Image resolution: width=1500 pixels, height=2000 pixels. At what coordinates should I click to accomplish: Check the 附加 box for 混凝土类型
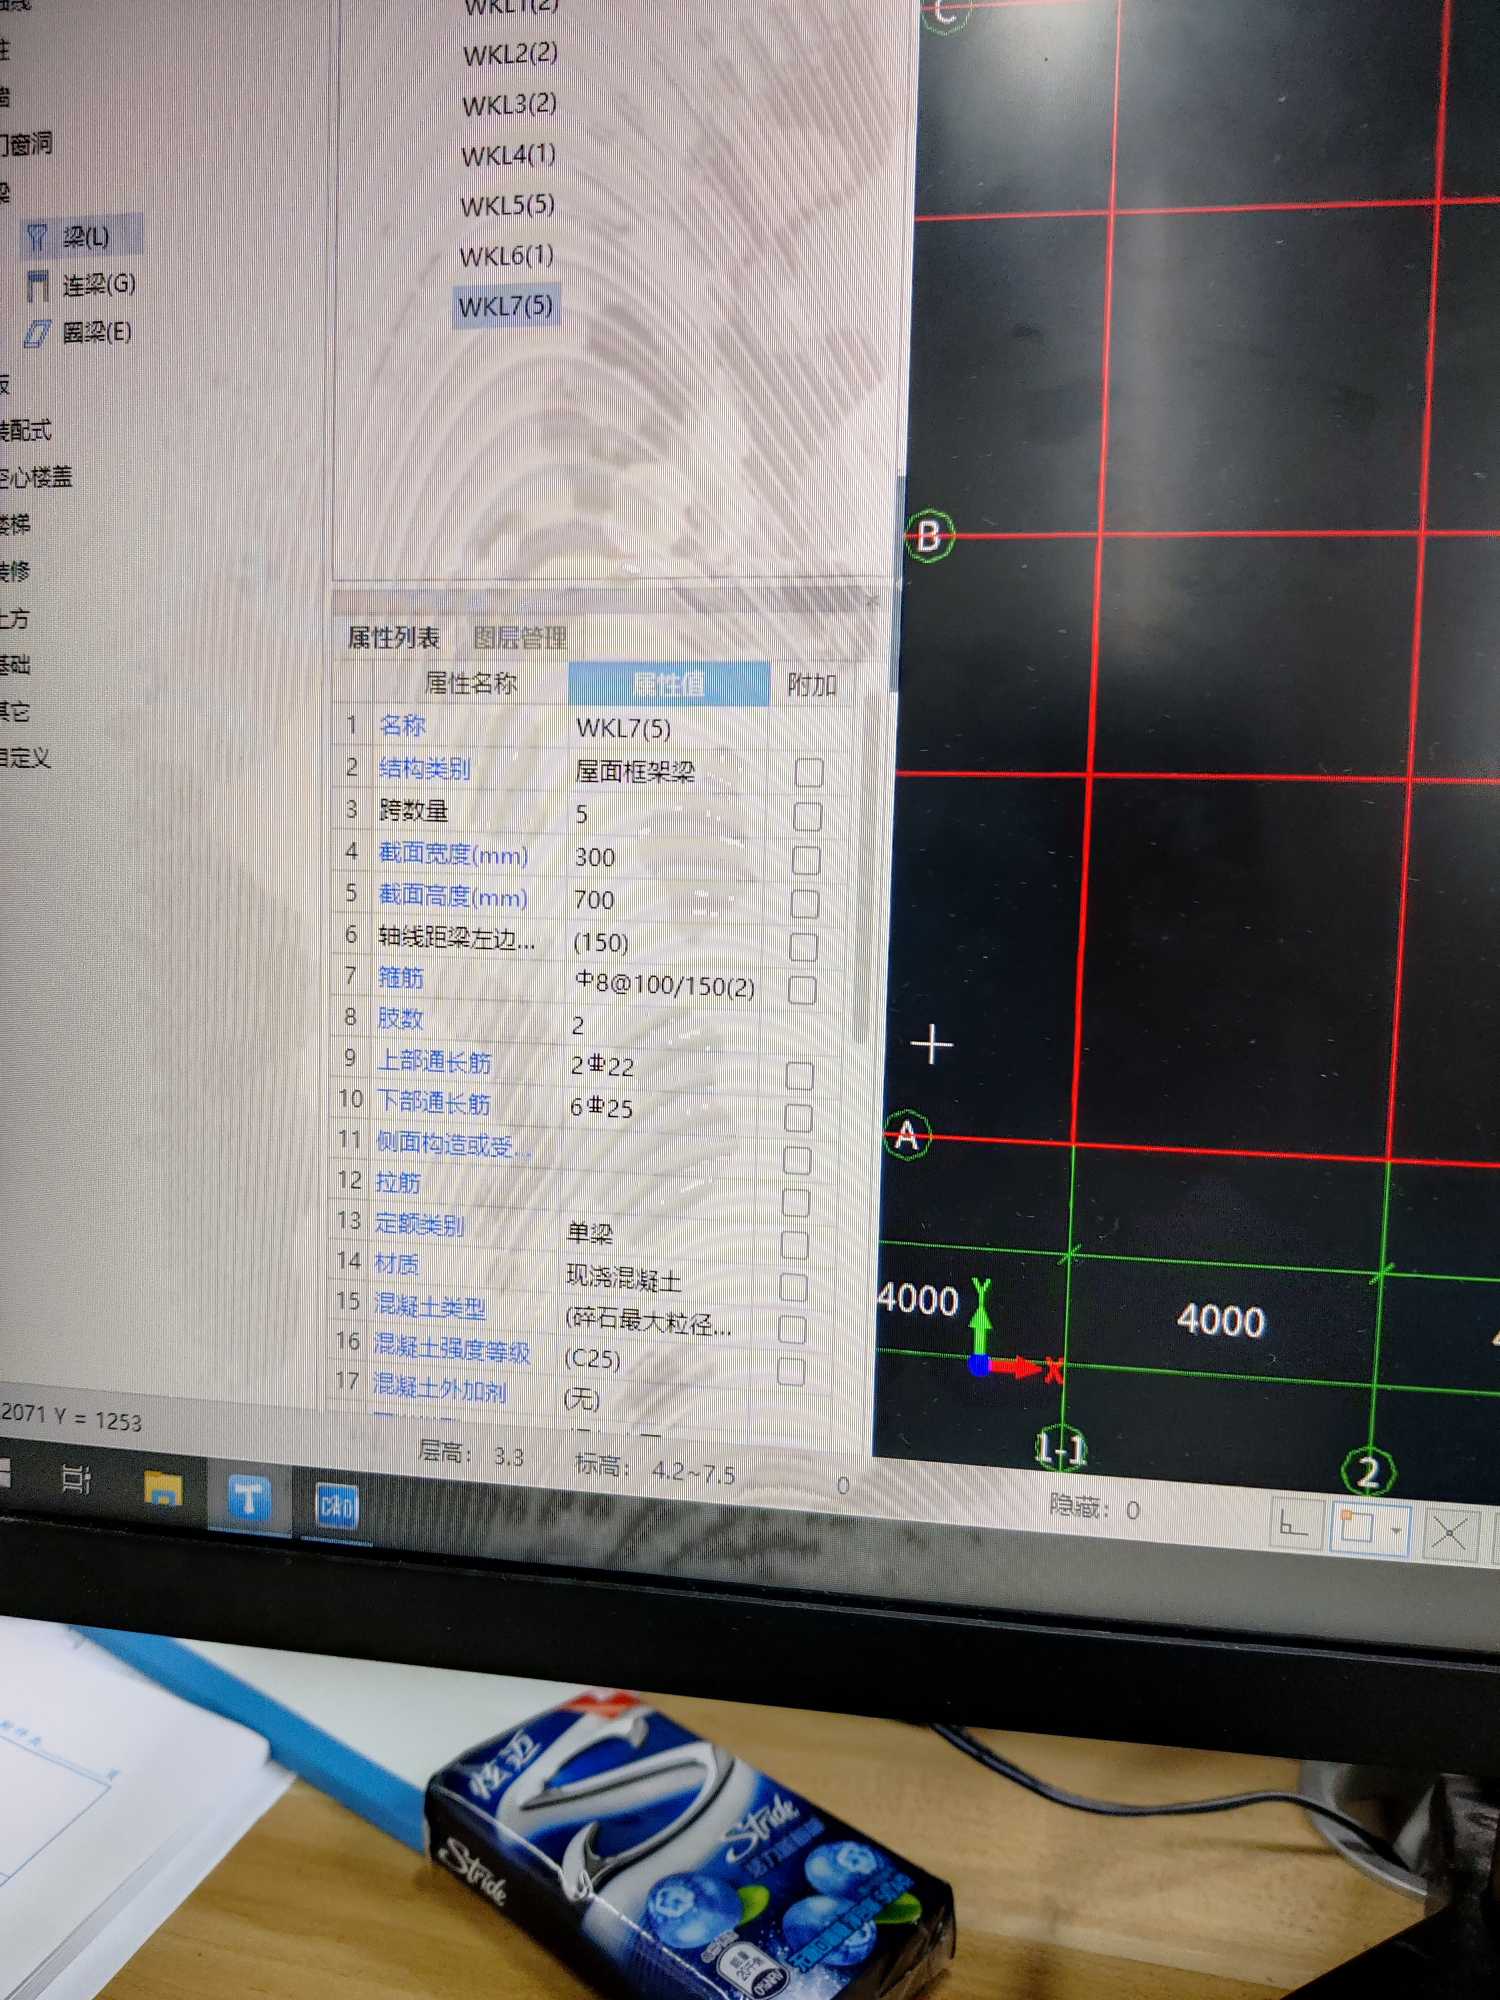pos(792,1329)
